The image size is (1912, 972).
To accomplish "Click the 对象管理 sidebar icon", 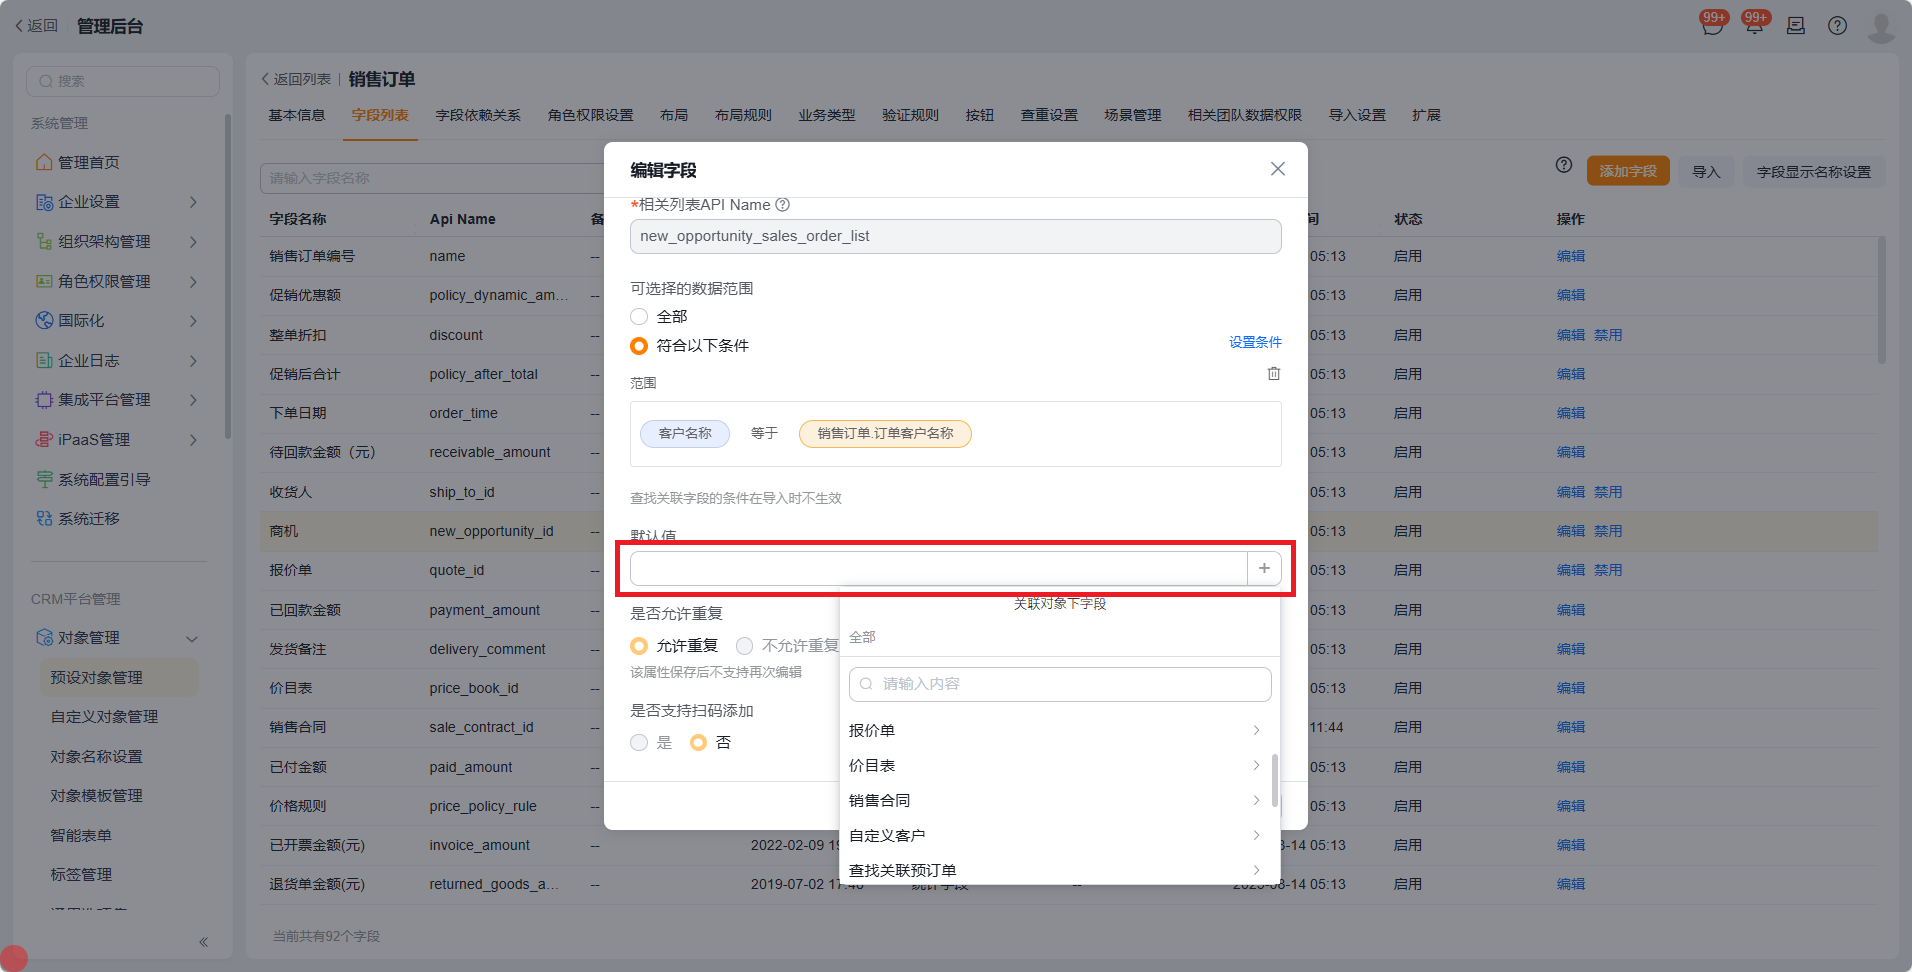I will (x=44, y=638).
